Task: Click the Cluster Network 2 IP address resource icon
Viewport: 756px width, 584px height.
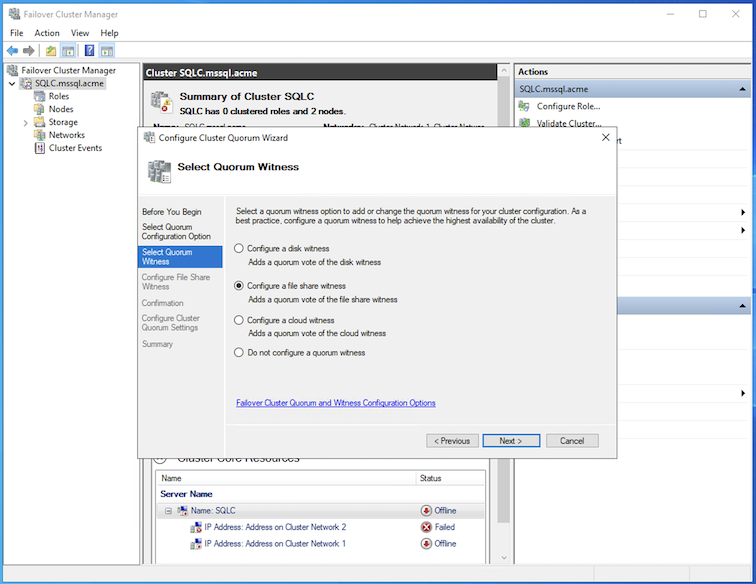Action: [x=196, y=528]
